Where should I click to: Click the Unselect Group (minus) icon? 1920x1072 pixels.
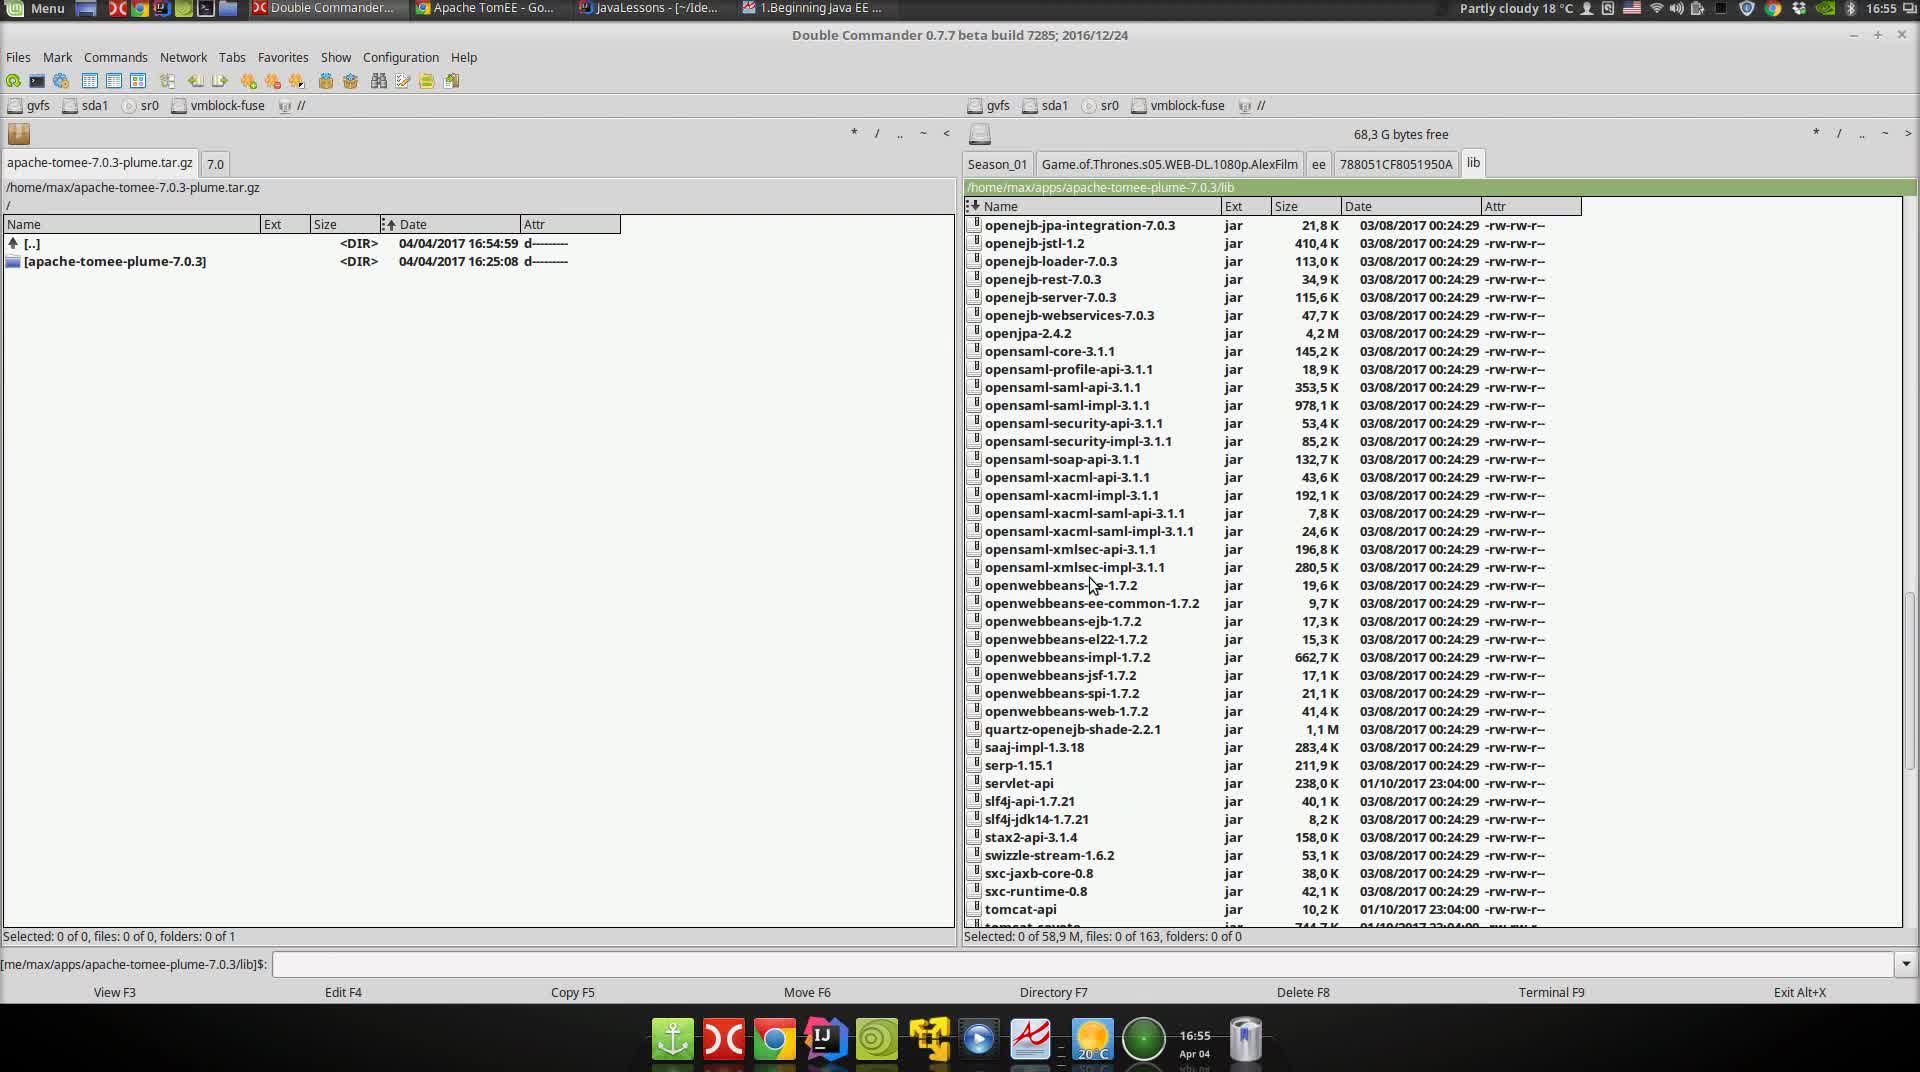273,81
